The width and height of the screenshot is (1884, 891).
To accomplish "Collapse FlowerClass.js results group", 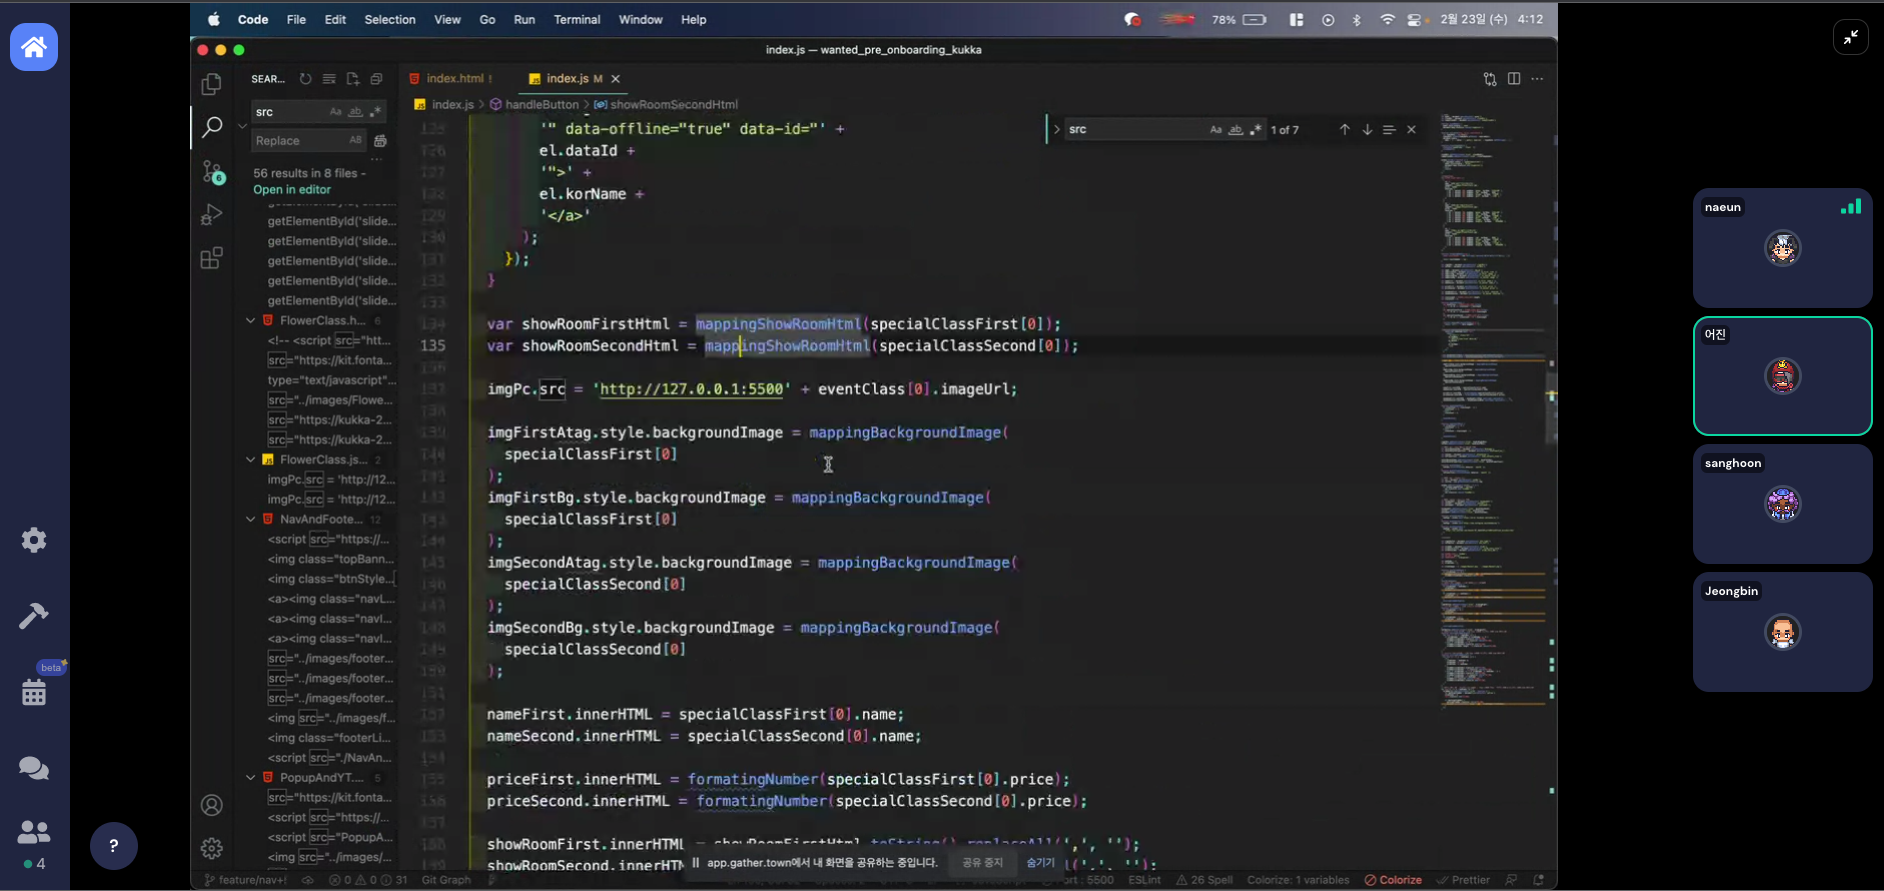I will click(x=251, y=460).
